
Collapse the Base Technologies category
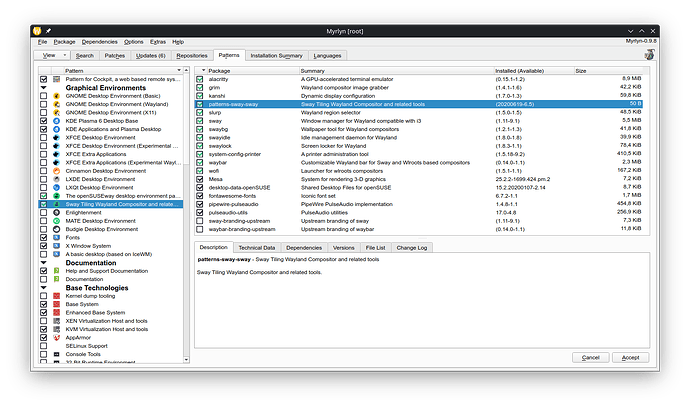pos(43,288)
